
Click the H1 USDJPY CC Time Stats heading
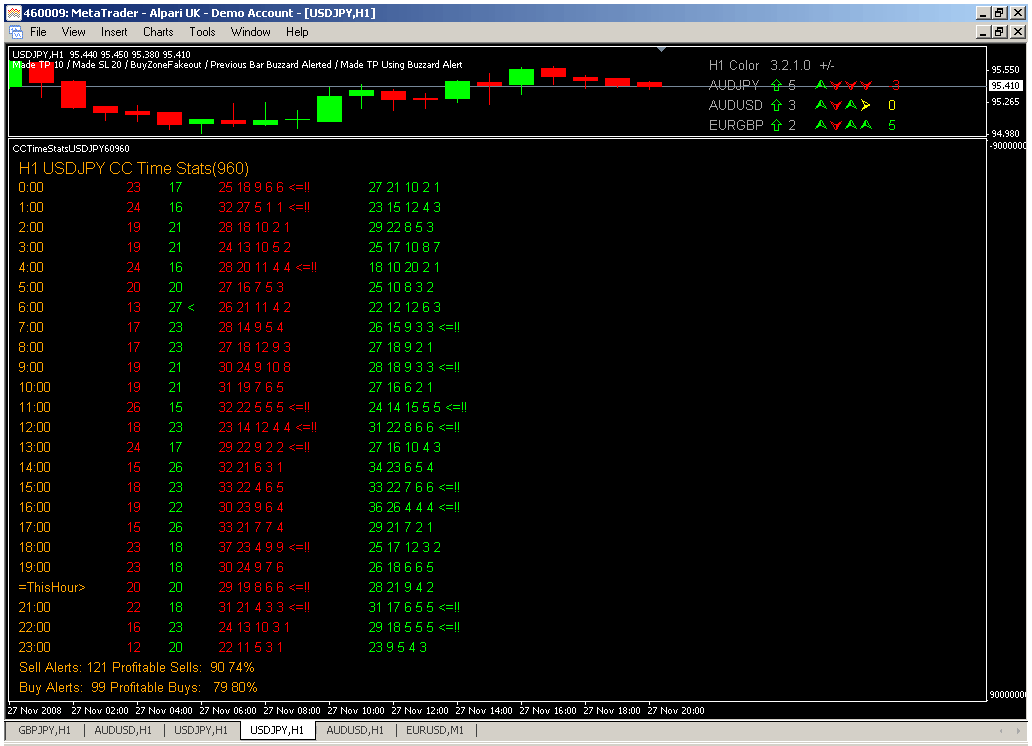tap(134, 168)
